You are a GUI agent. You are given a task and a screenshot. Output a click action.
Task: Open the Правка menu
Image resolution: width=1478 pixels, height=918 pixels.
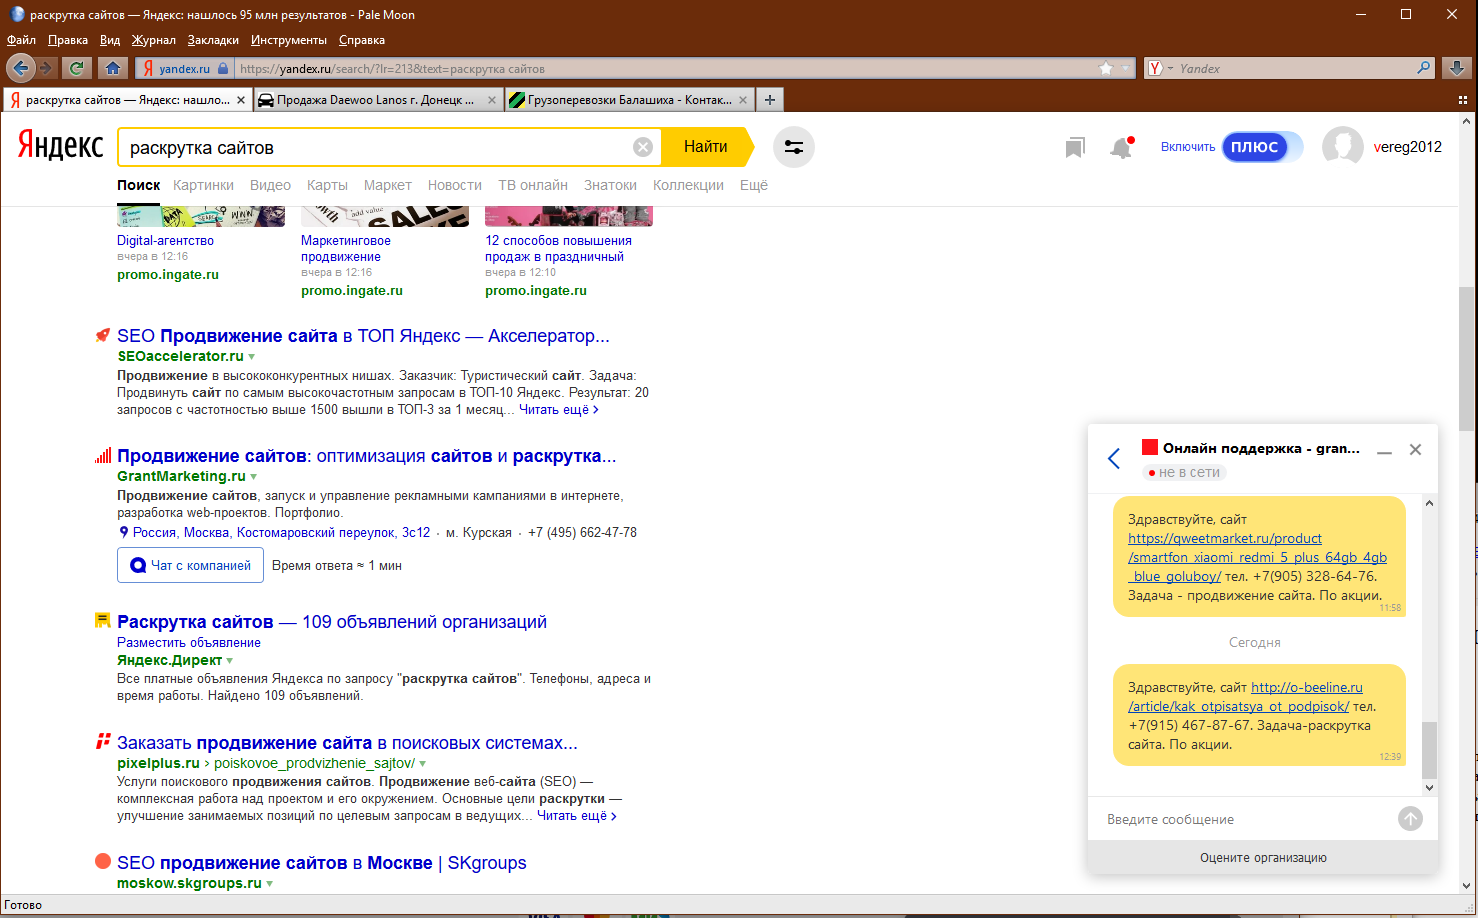click(x=68, y=40)
